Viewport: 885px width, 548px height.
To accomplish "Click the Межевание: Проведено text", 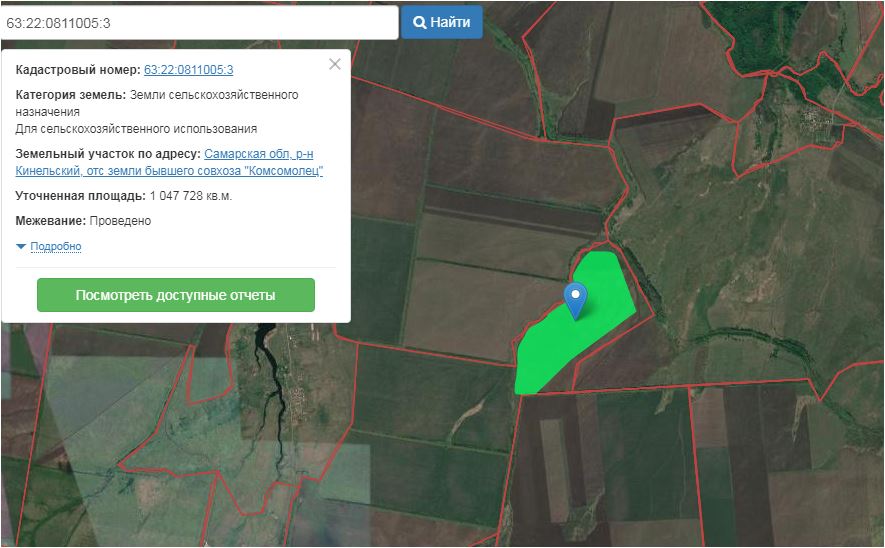I will pyautogui.click(x=83, y=221).
